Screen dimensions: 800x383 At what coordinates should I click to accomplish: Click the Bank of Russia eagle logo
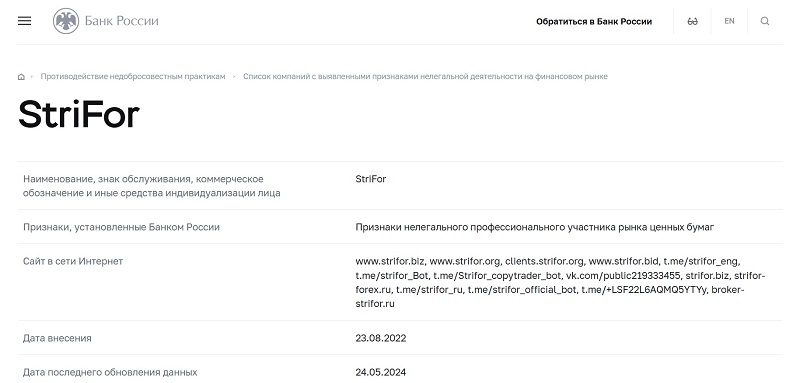click(x=66, y=21)
